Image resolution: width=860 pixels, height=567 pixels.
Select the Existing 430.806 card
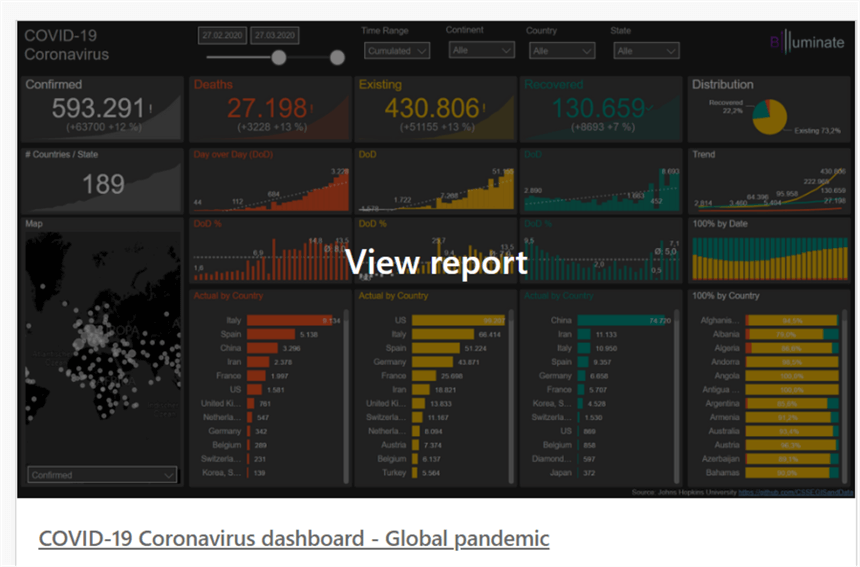click(435, 109)
